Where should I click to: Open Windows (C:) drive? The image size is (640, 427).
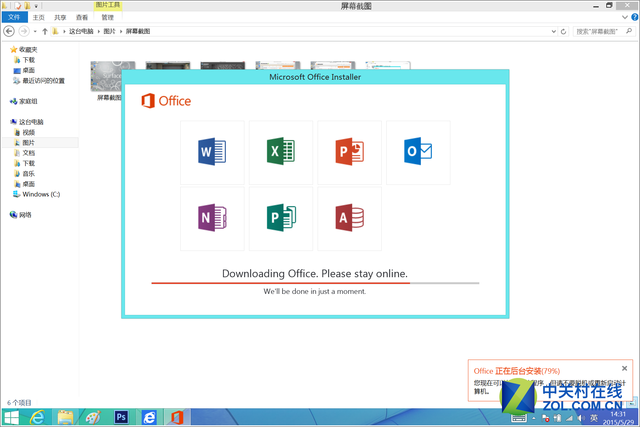(x=41, y=194)
